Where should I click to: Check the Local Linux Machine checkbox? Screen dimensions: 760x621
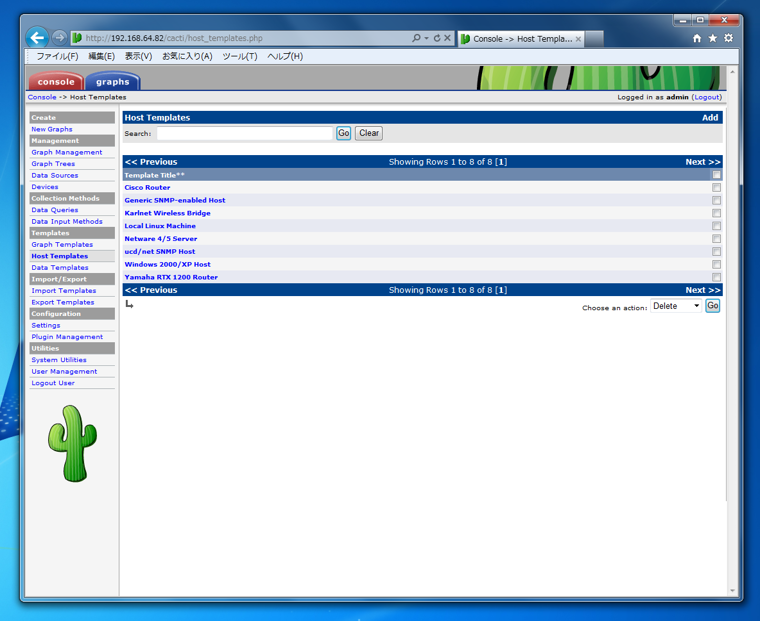(716, 226)
